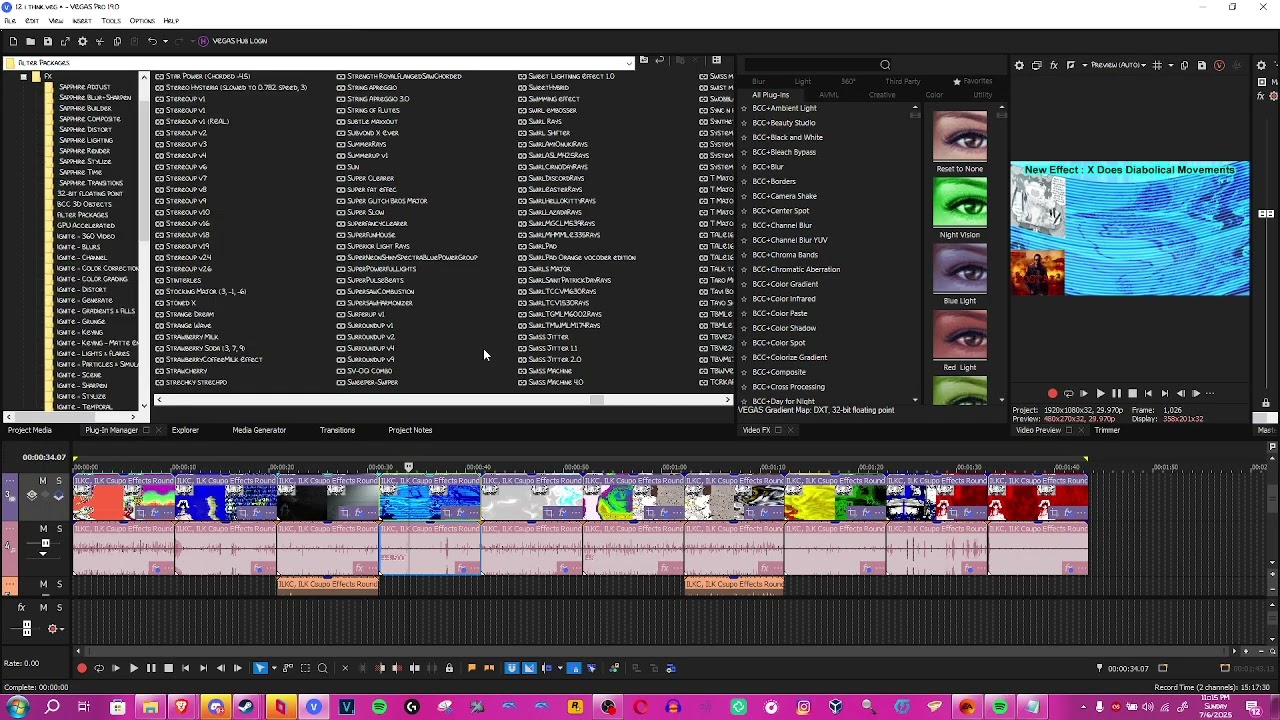This screenshot has width=1280, height=720.
Task: Adjust audio track 4 volume slider
Action: tap(44, 543)
